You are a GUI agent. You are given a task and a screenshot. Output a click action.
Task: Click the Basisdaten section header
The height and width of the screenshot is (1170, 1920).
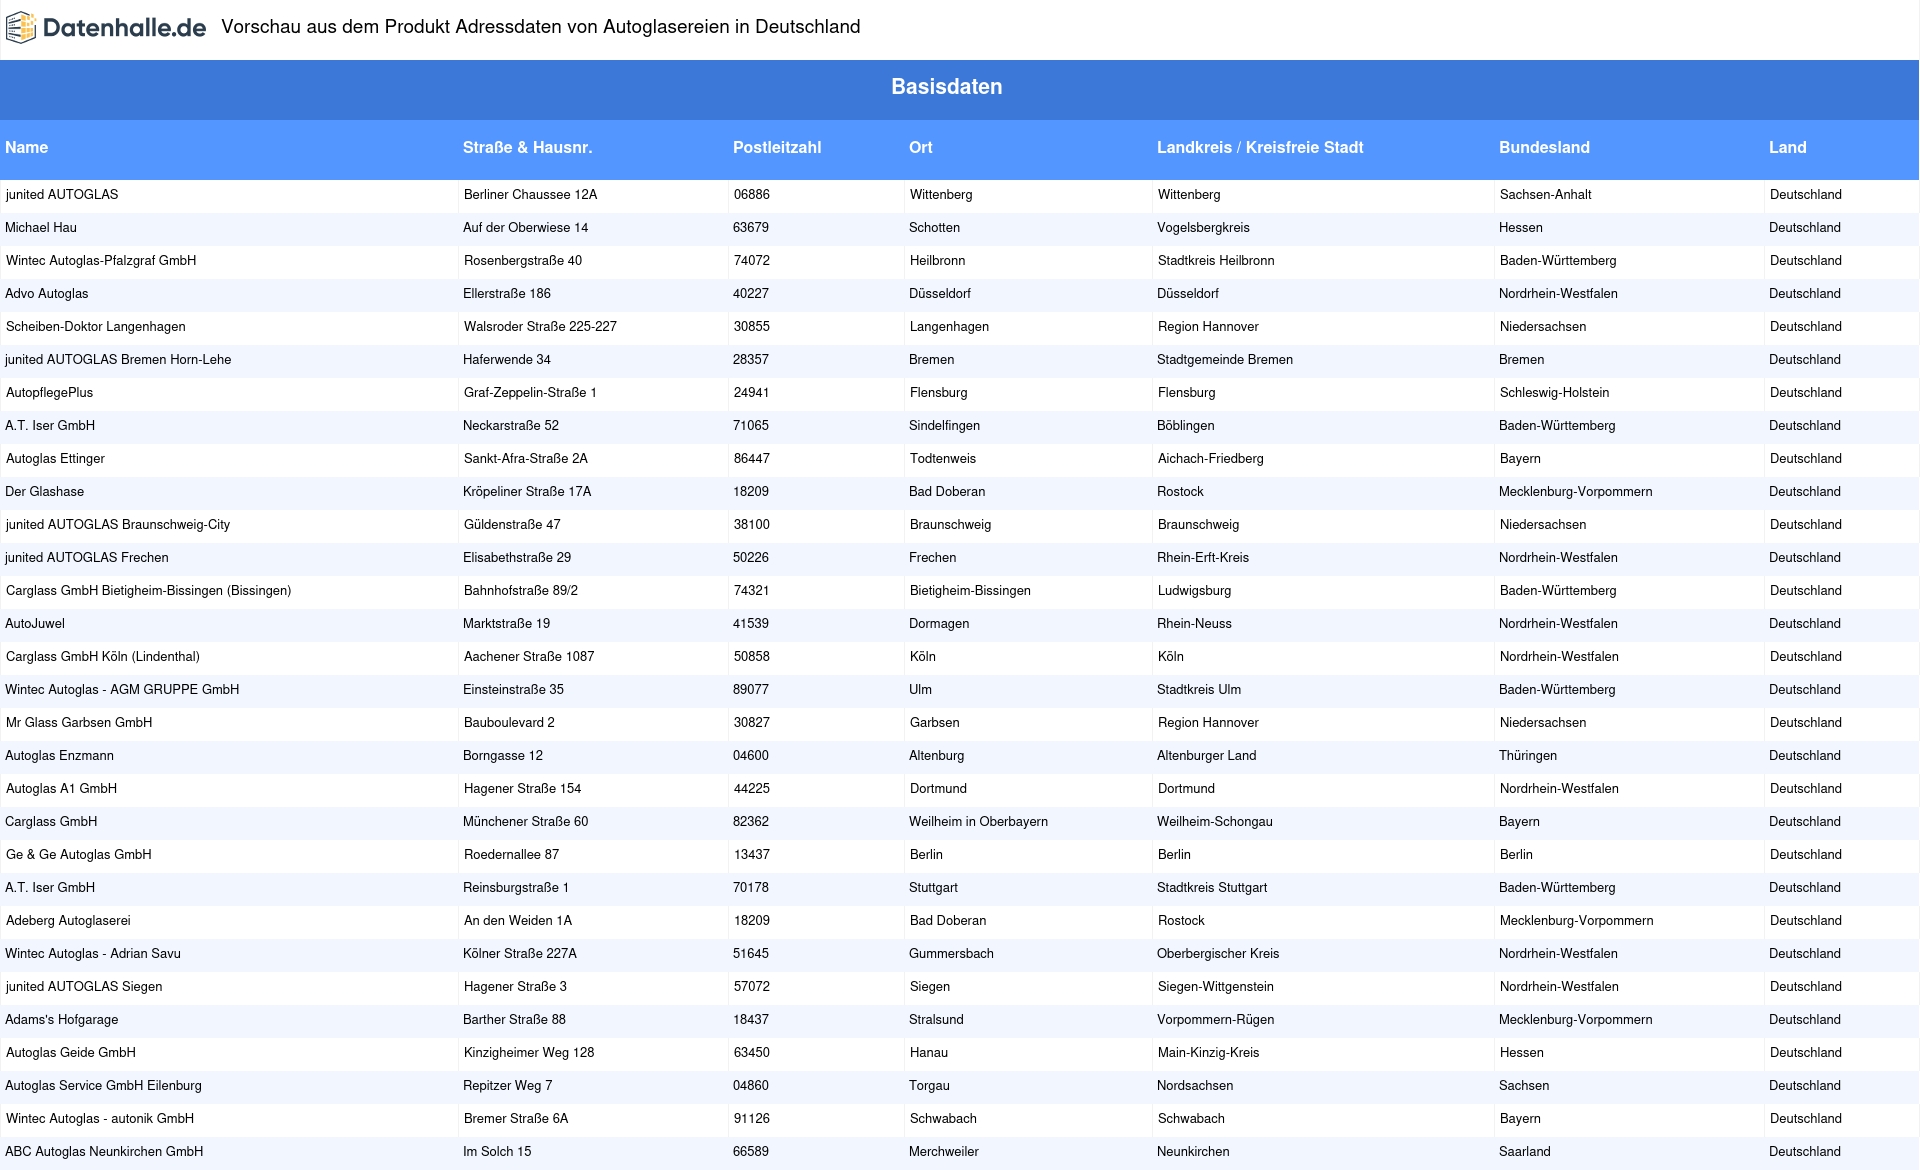946,87
